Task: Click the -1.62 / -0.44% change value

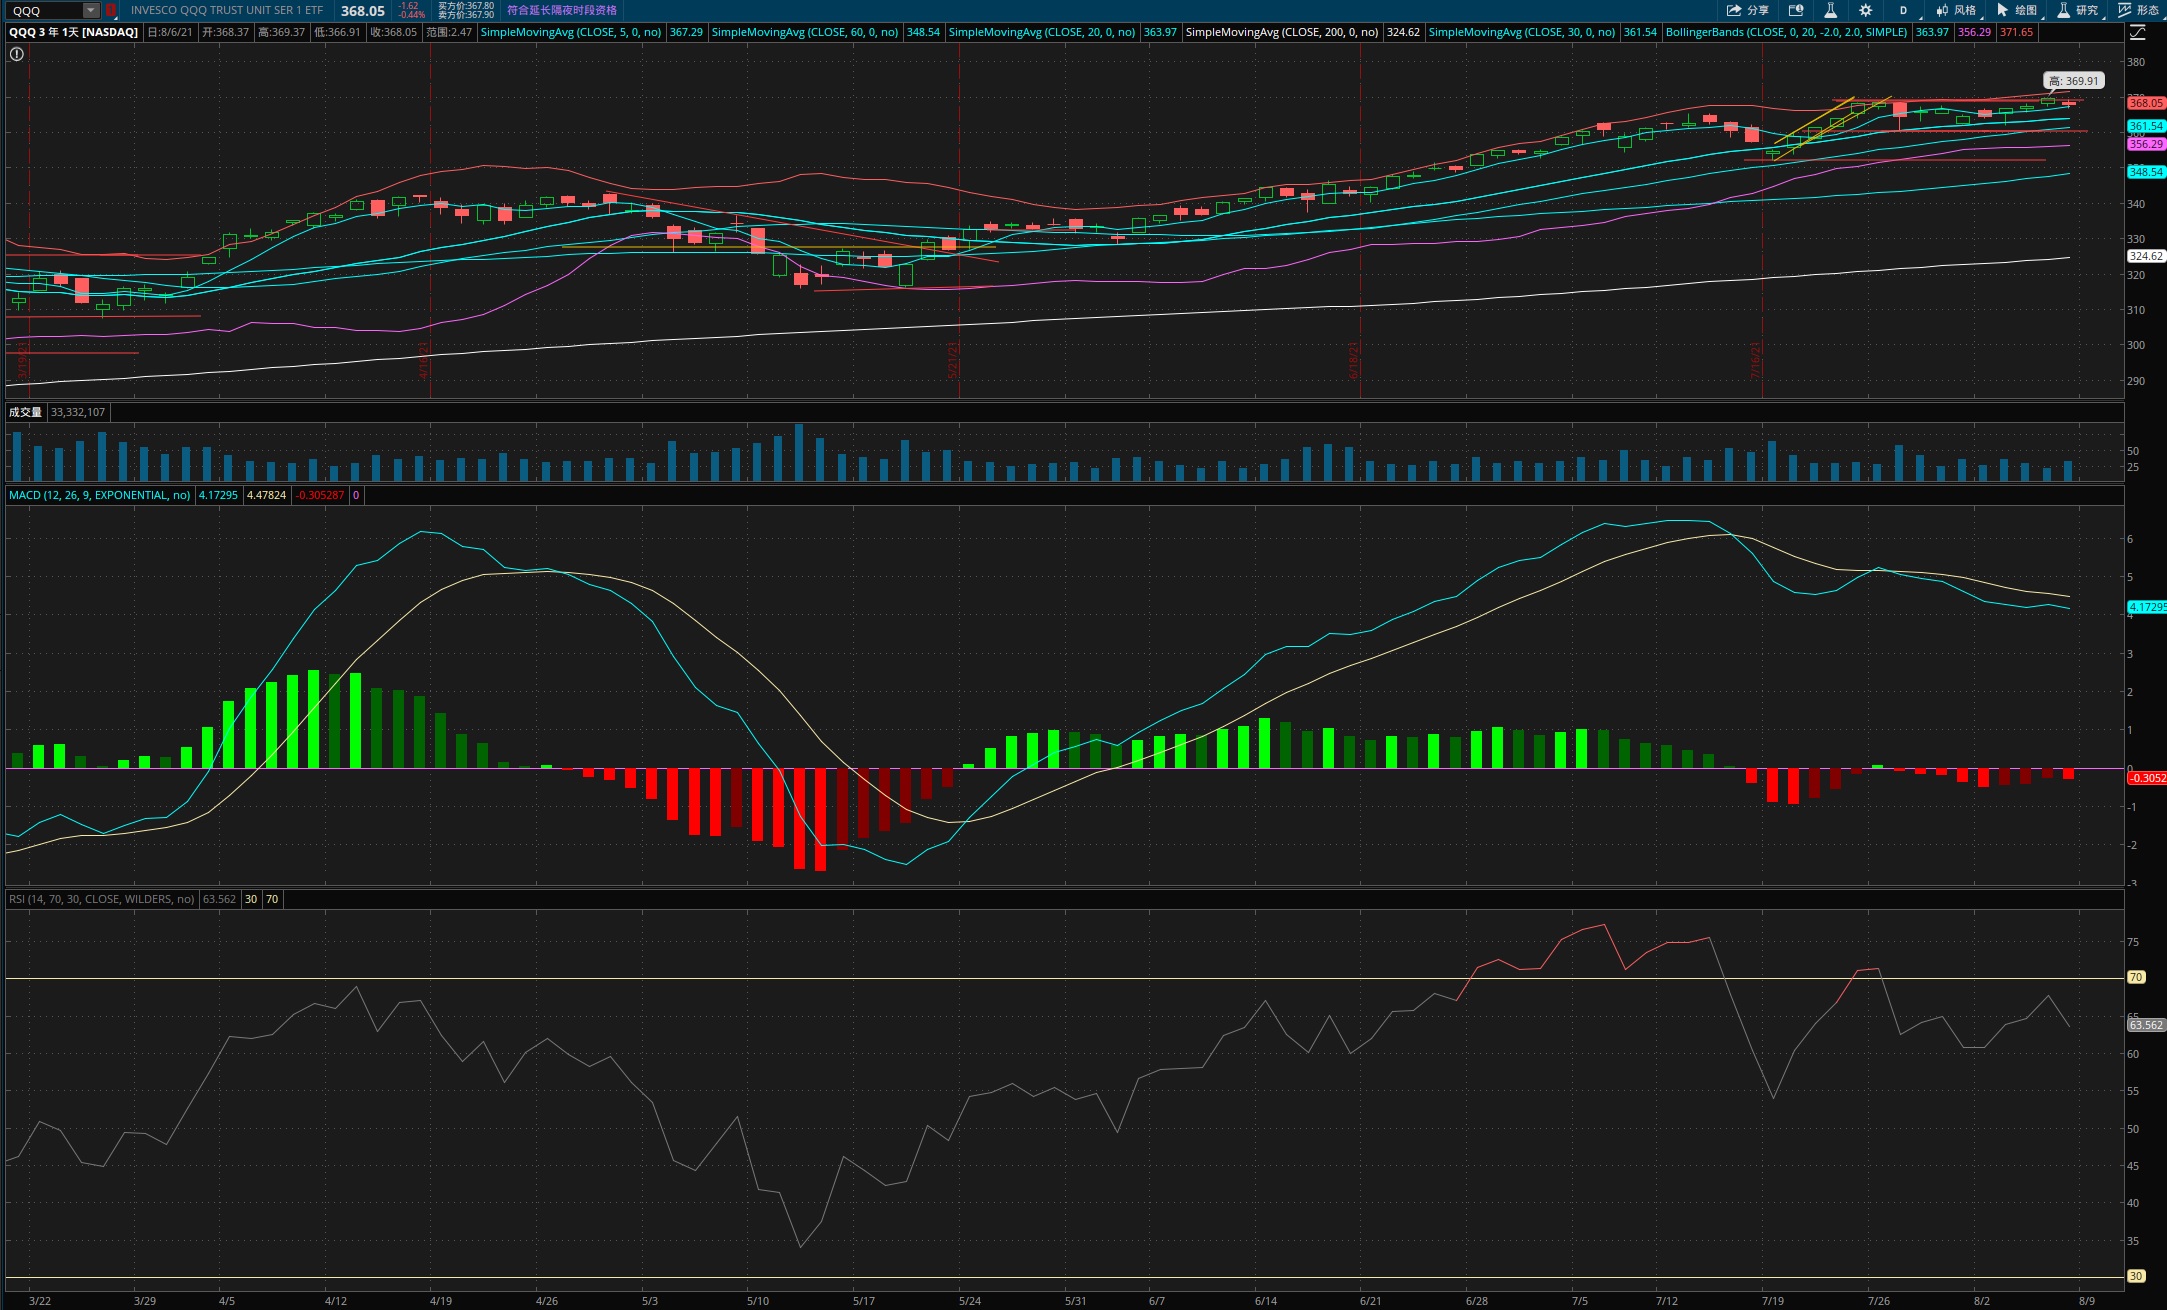Action: pos(411,10)
